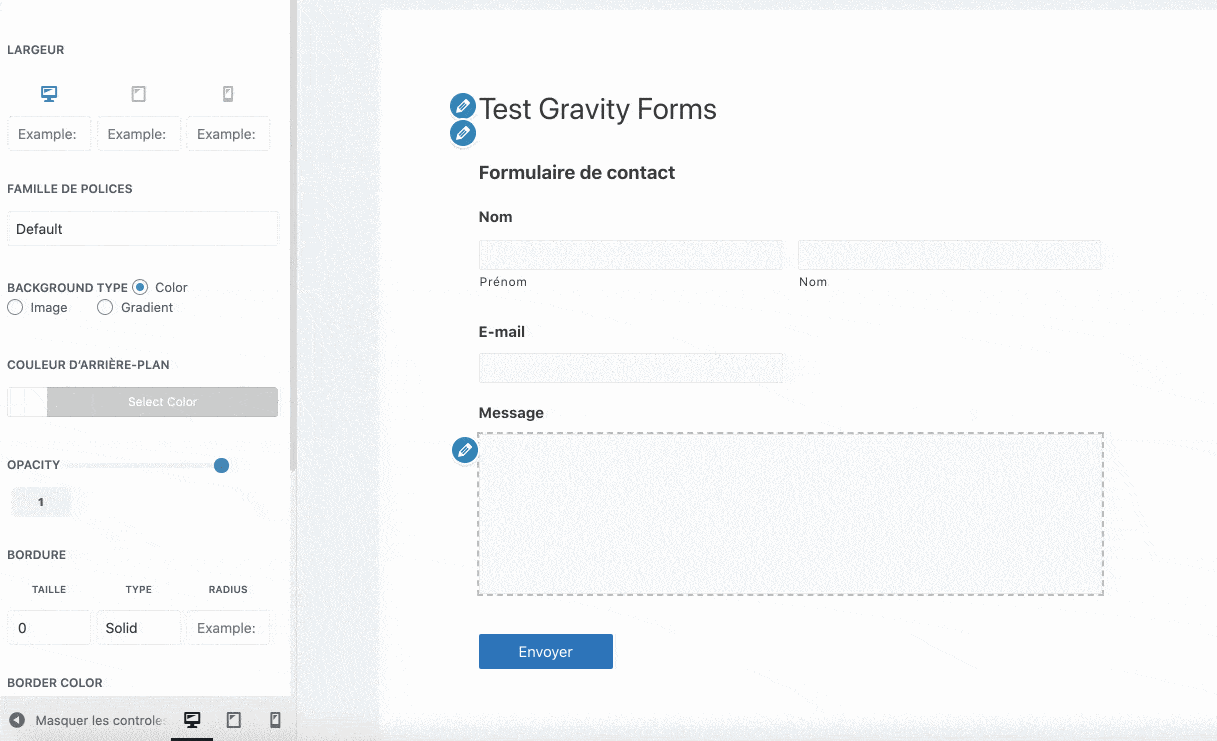Click Test Gravity Forms page title
This screenshot has width=1217, height=741.
[598, 109]
